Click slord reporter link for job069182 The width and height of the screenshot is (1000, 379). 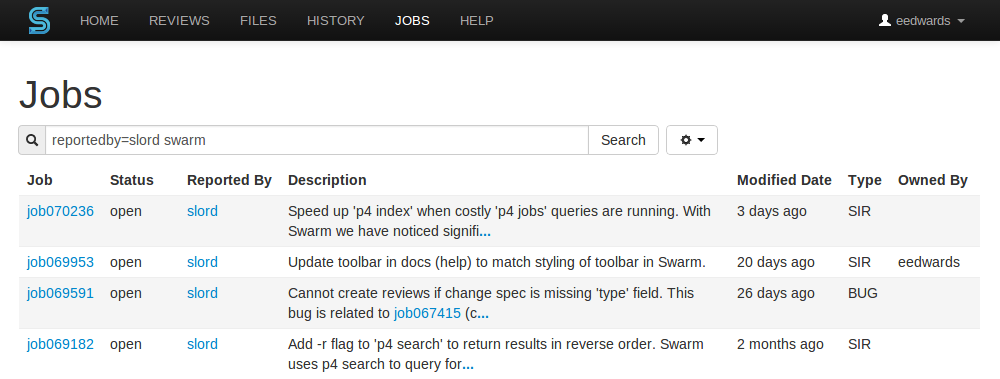pyautogui.click(x=202, y=345)
